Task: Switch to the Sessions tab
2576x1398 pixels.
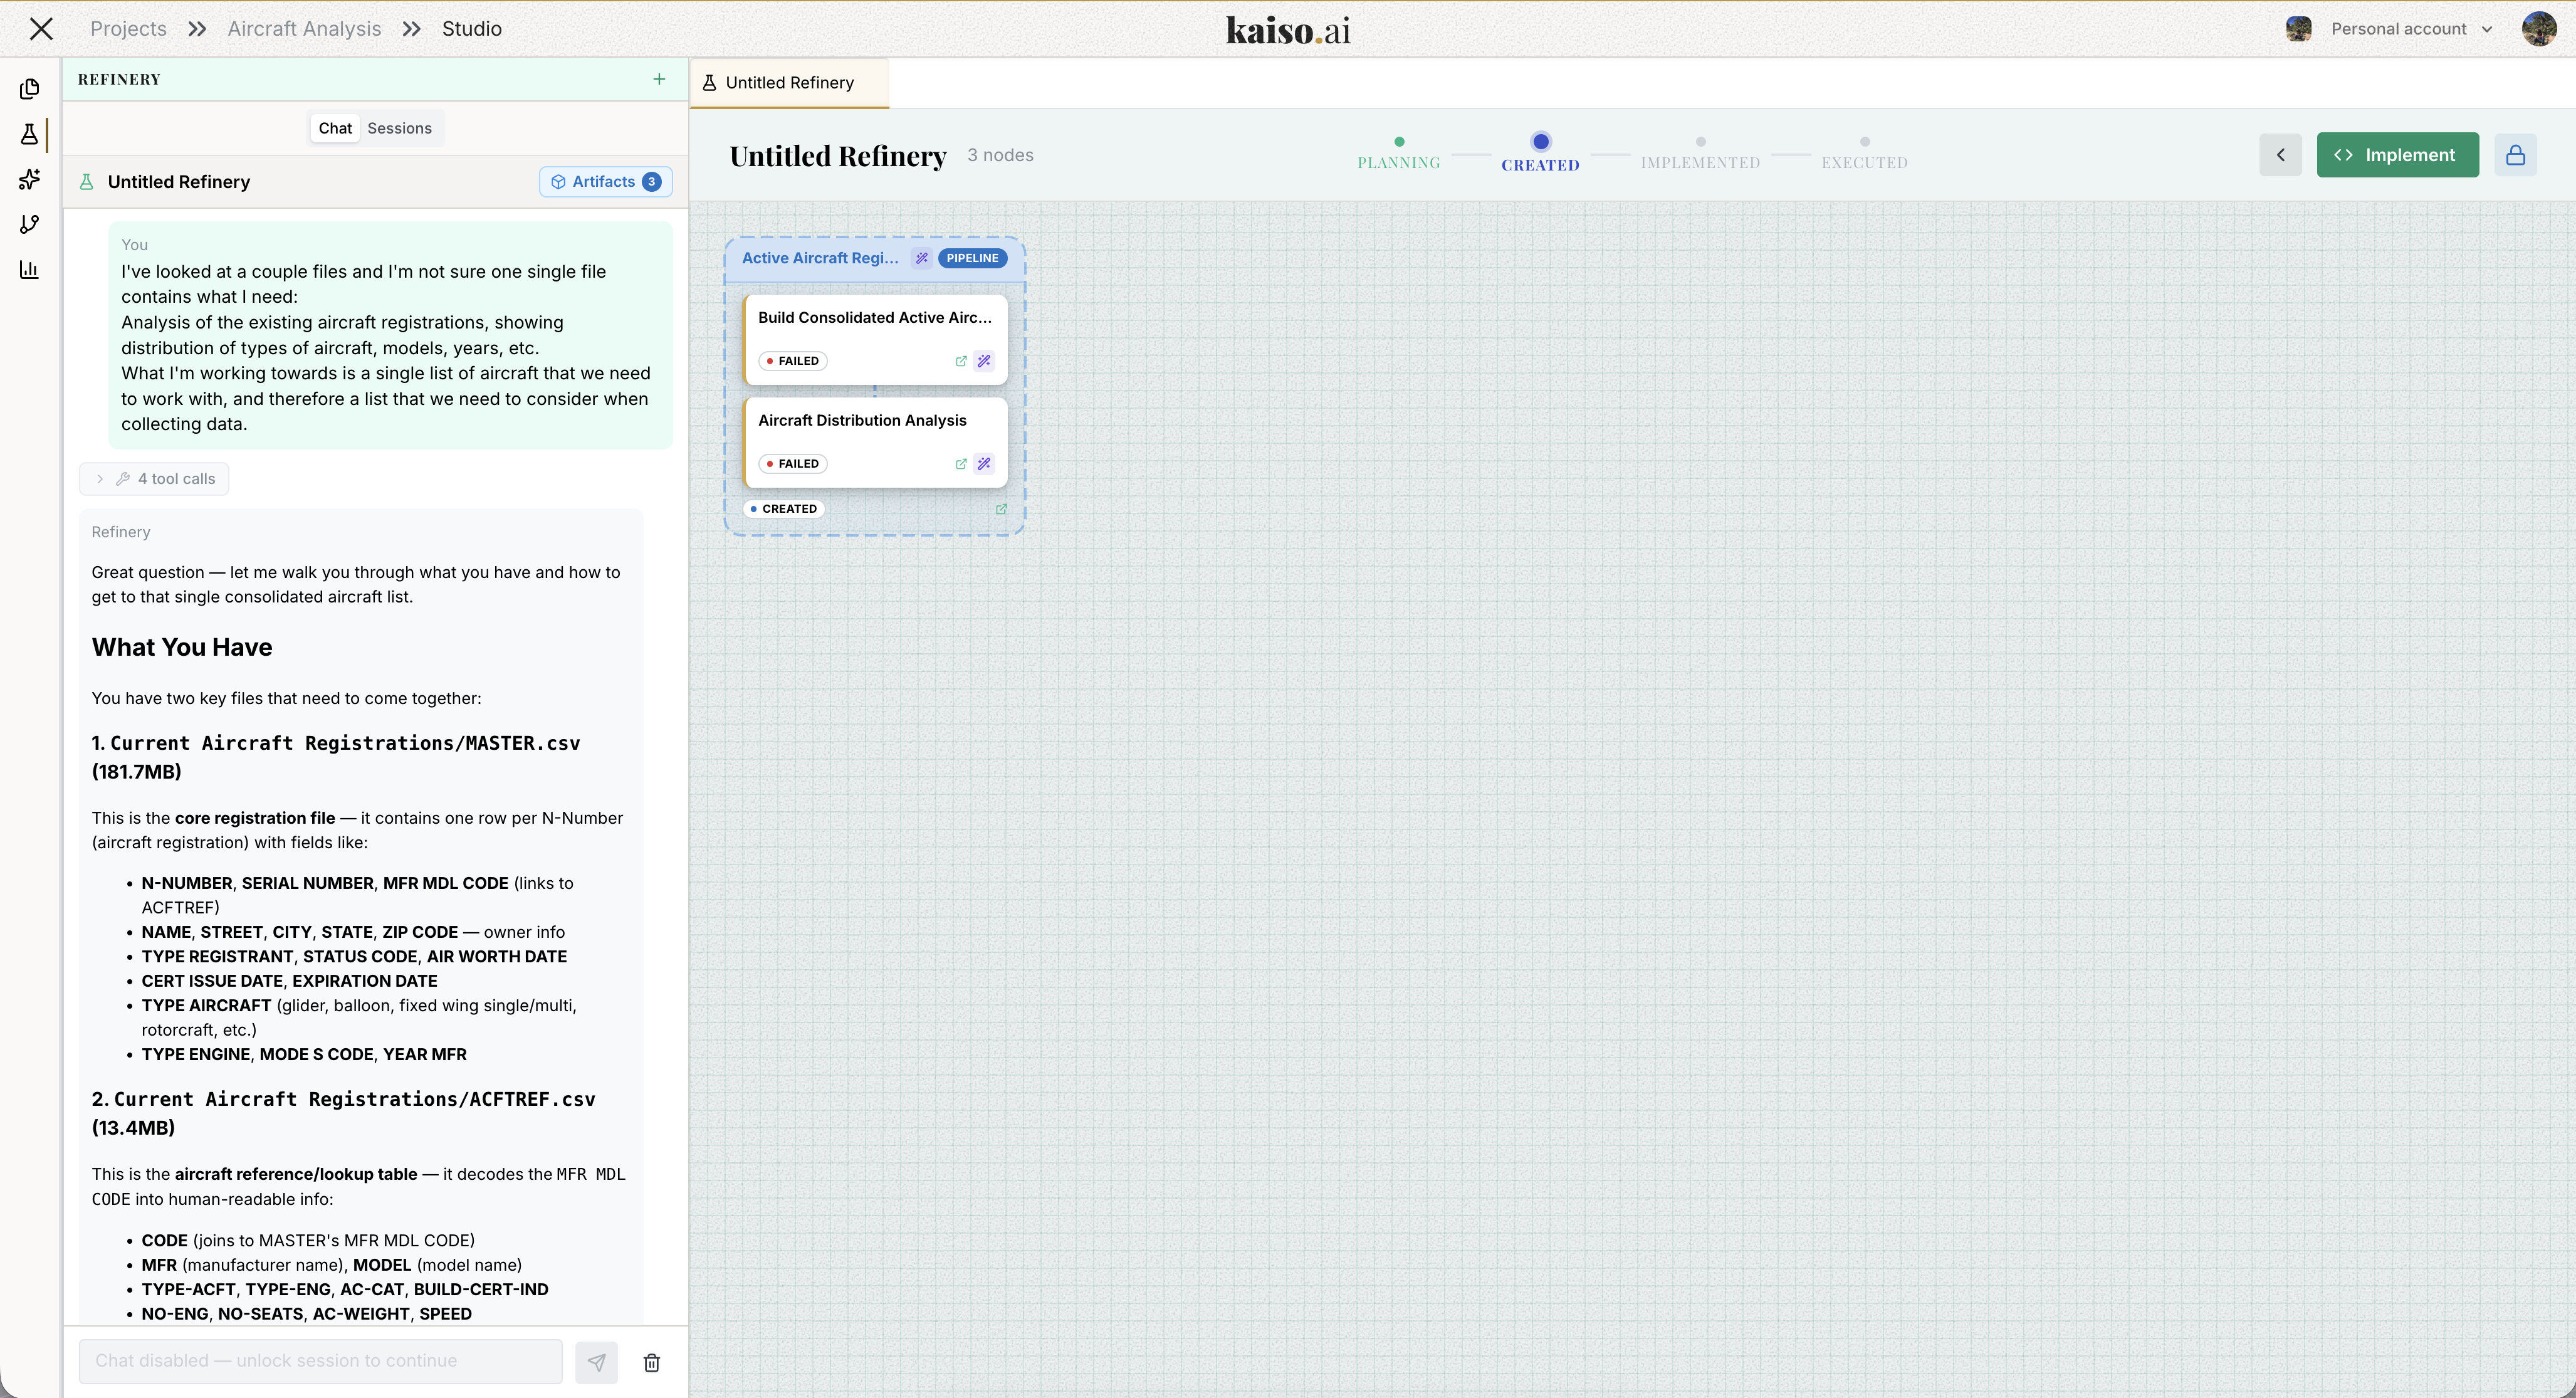Action: [399, 128]
